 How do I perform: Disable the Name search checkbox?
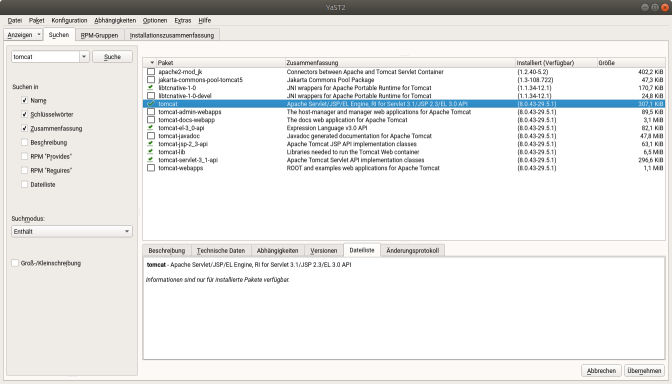point(24,100)
